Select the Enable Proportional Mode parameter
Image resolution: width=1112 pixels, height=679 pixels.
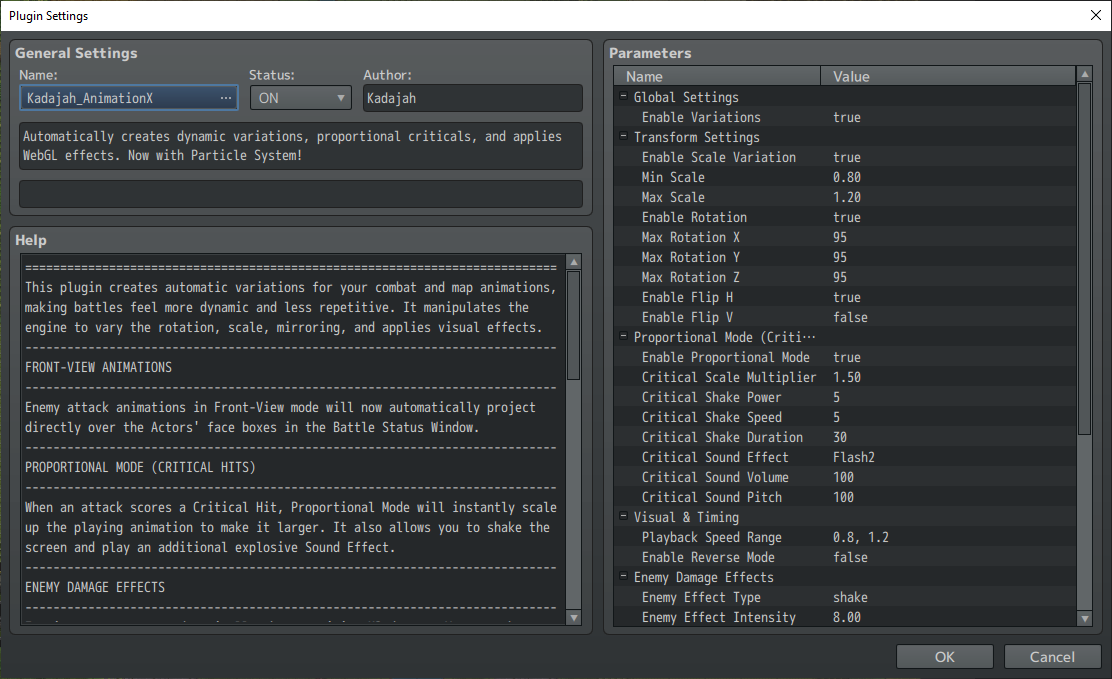pyautogui.click(x=845, y=357)
